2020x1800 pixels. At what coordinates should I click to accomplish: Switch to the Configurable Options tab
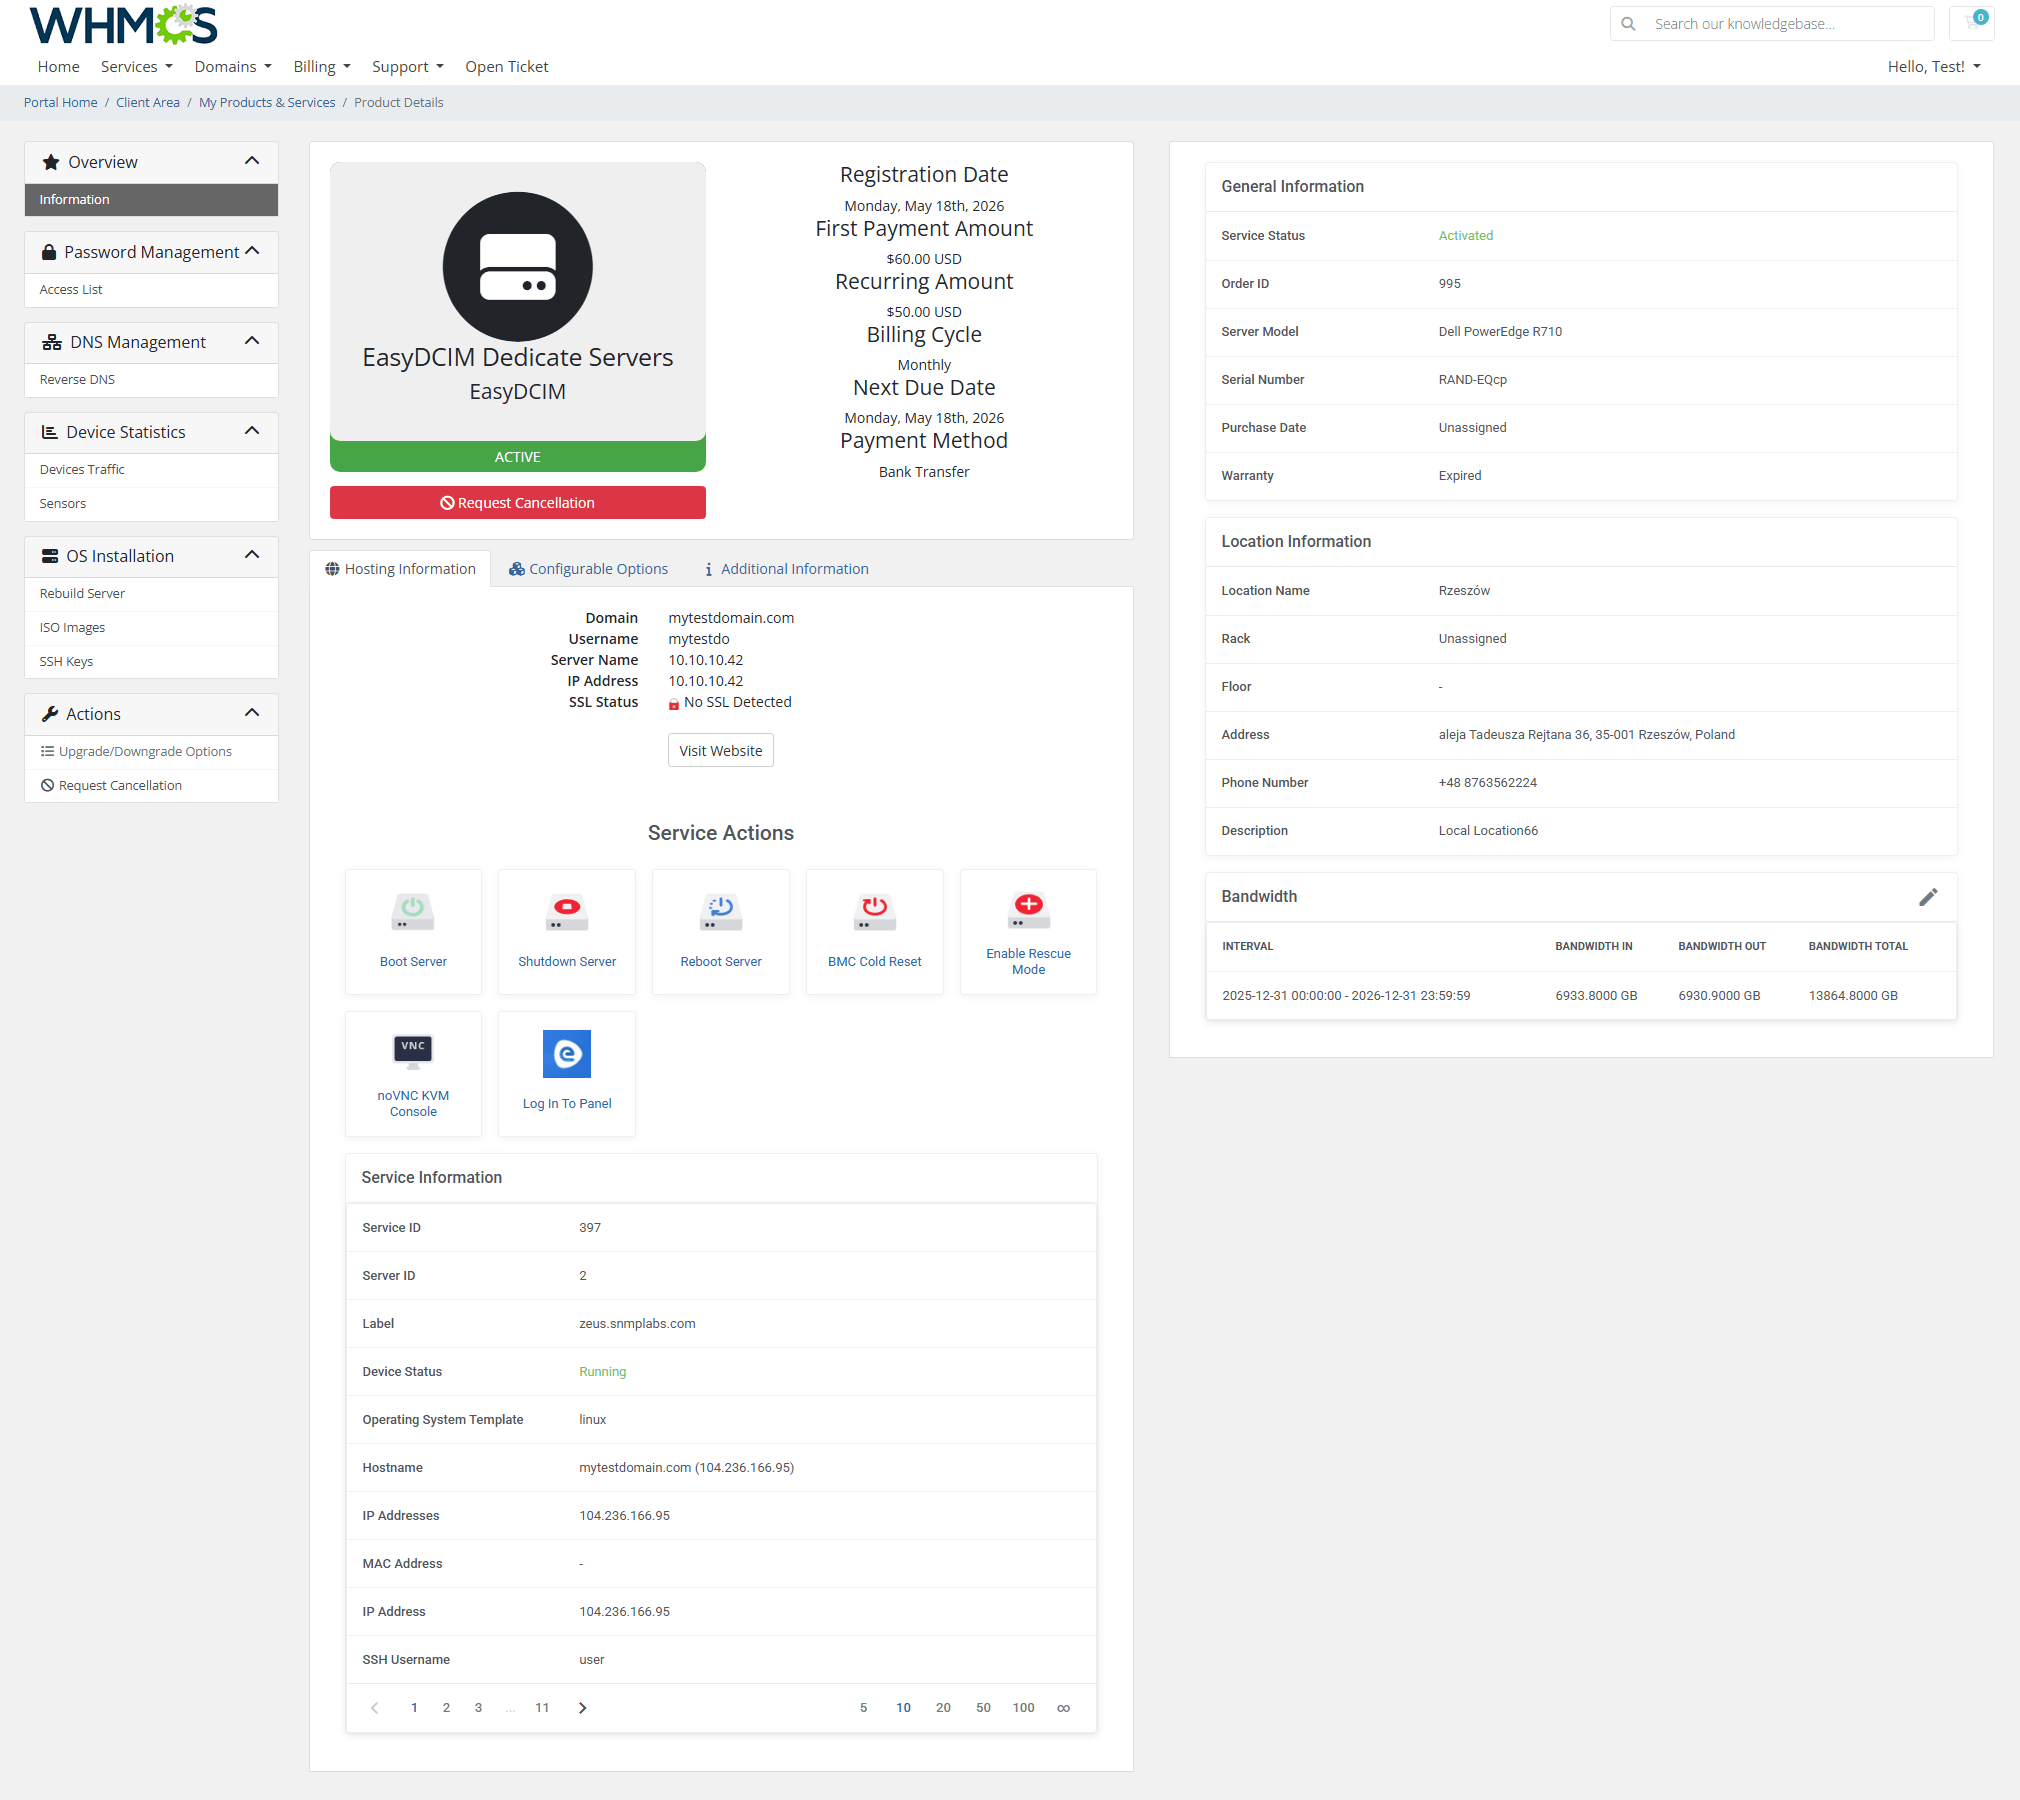(x=588, y=569)
